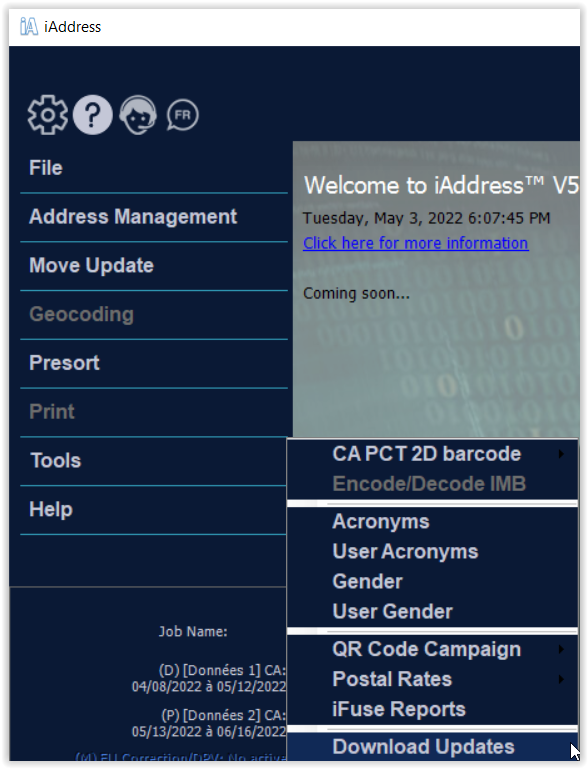The image size is (588, 769).
Task: Select Encode/Decode IMB entry
Action: [433, 484]
